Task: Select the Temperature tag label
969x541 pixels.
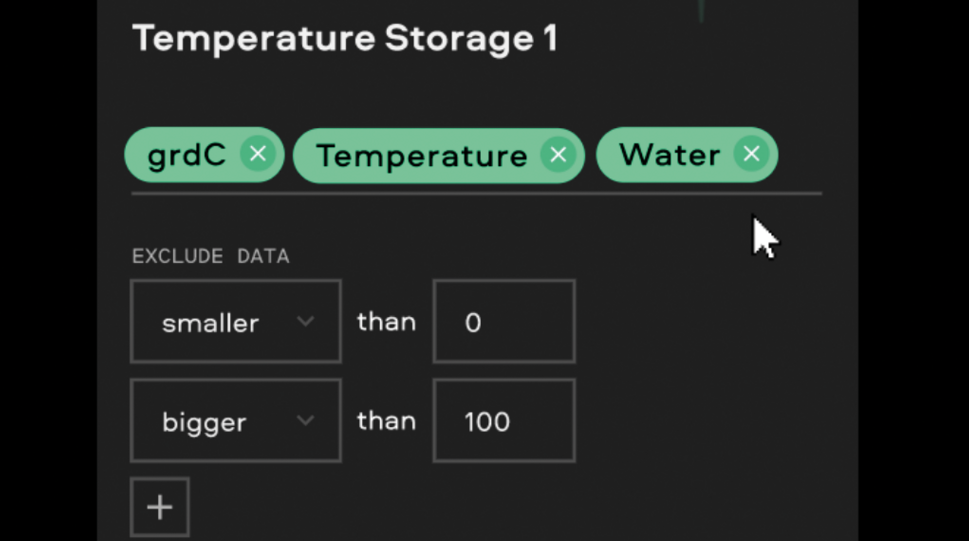Action: [421, 155]
